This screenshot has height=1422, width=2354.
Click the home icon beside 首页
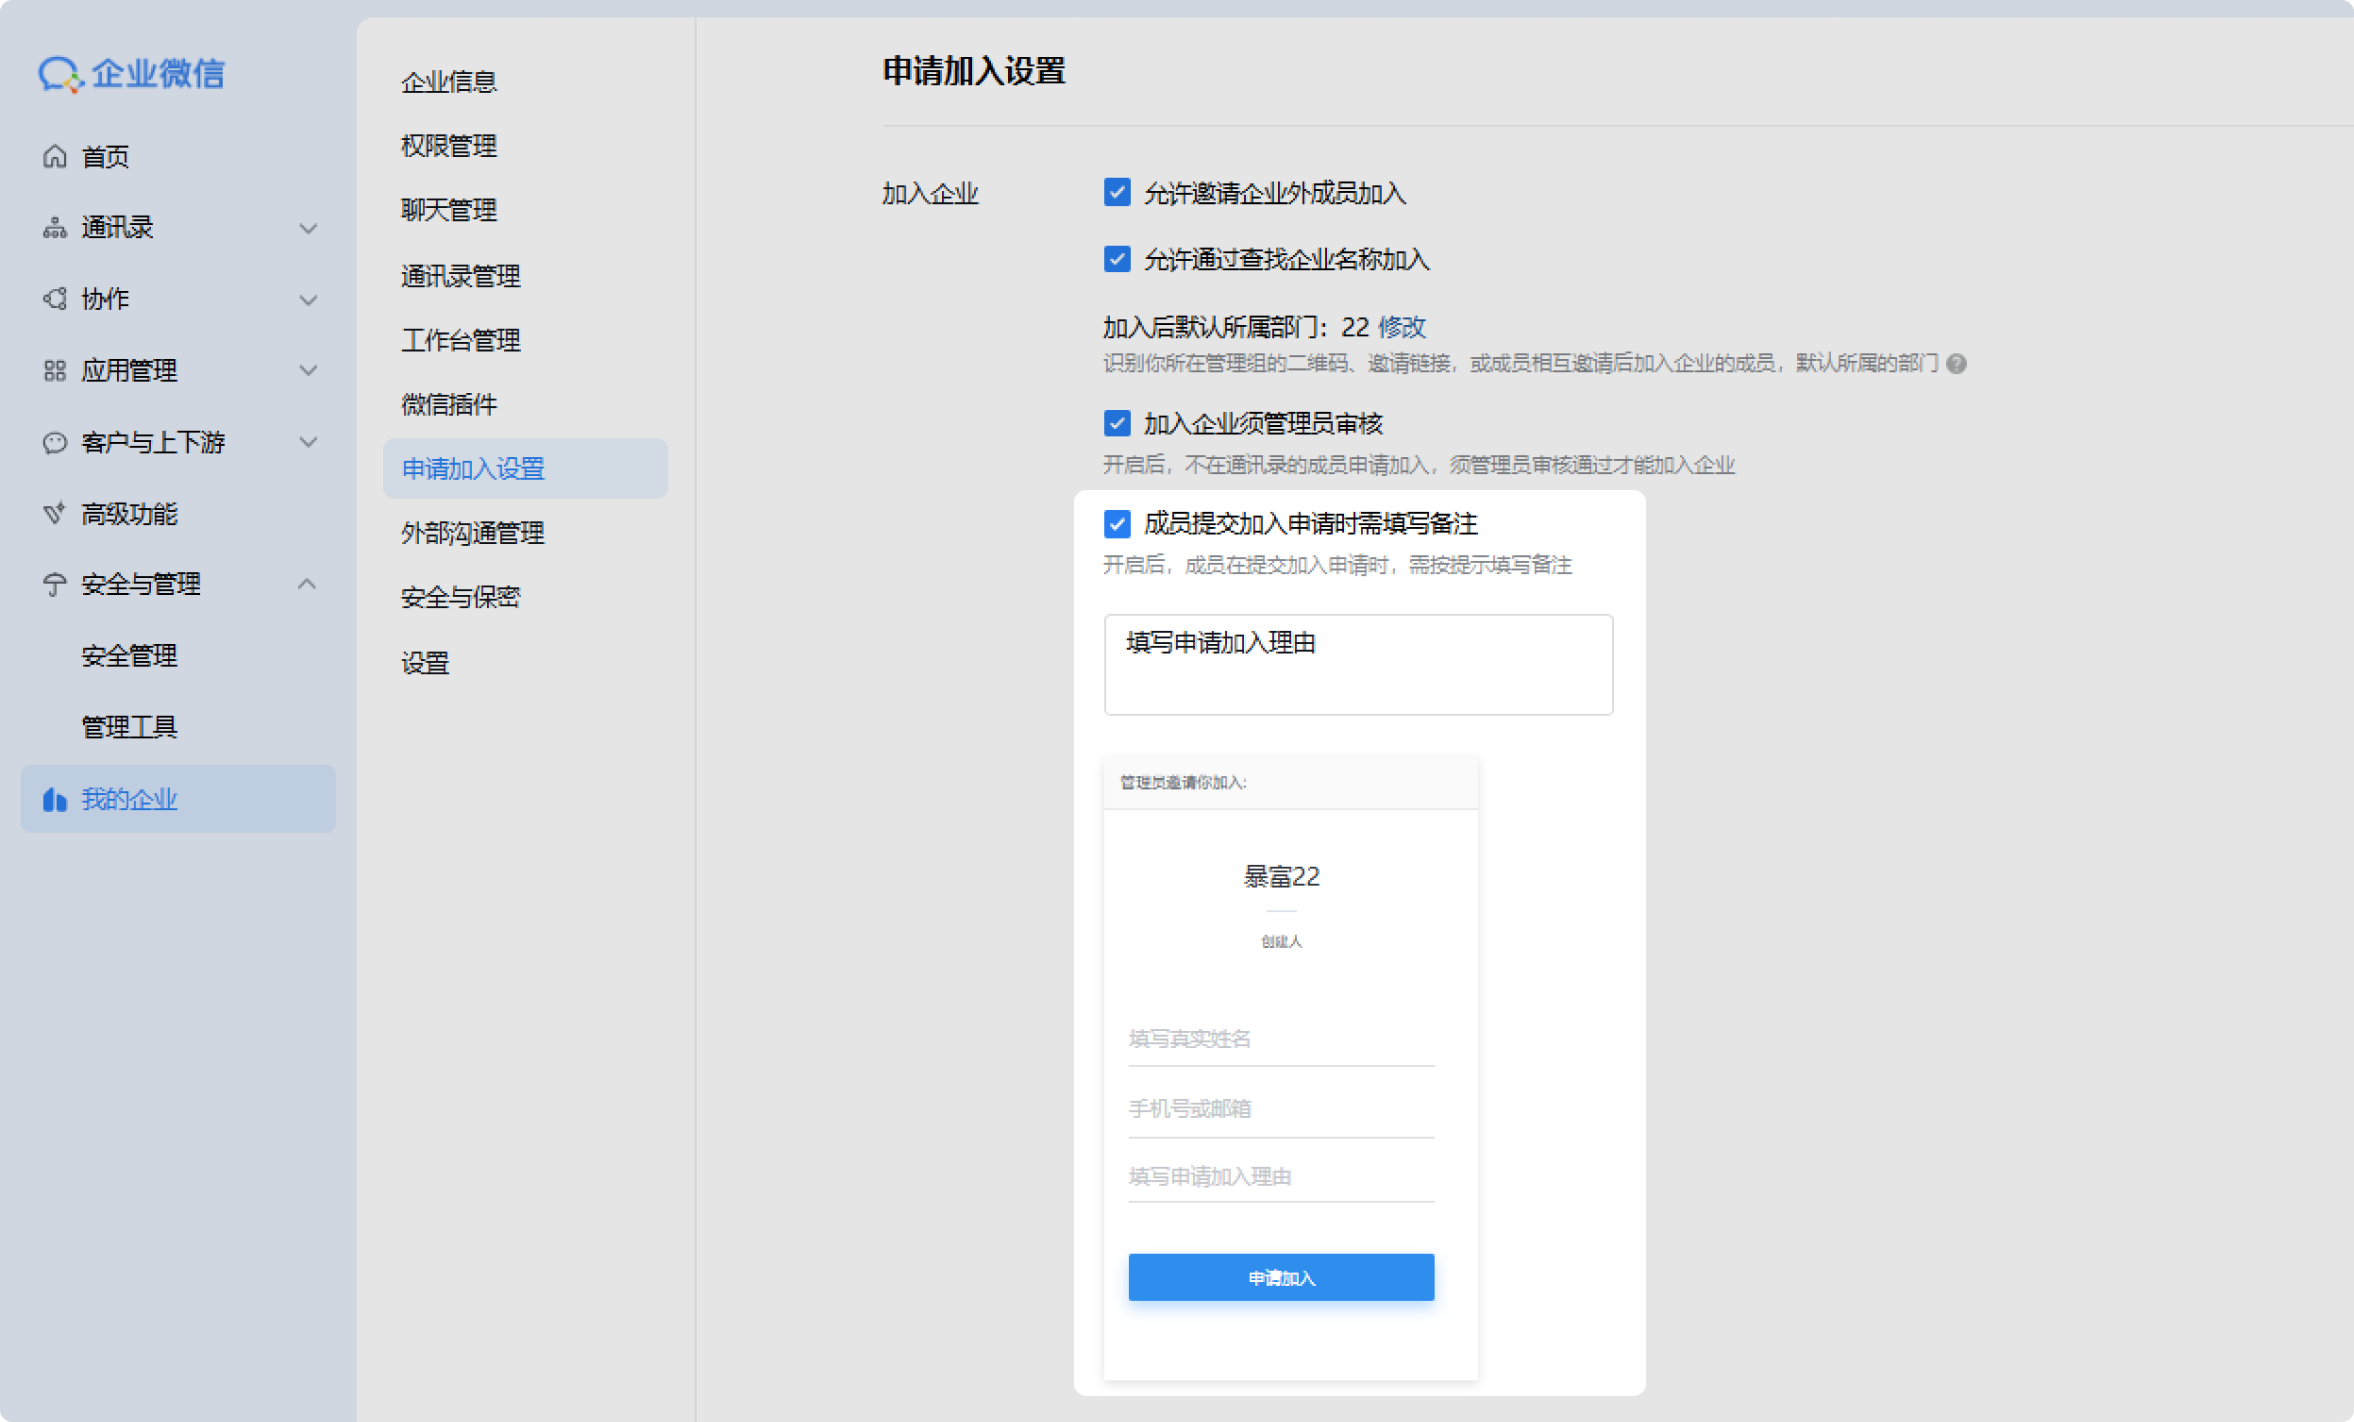pyautogui.click(x=55, y=157)
